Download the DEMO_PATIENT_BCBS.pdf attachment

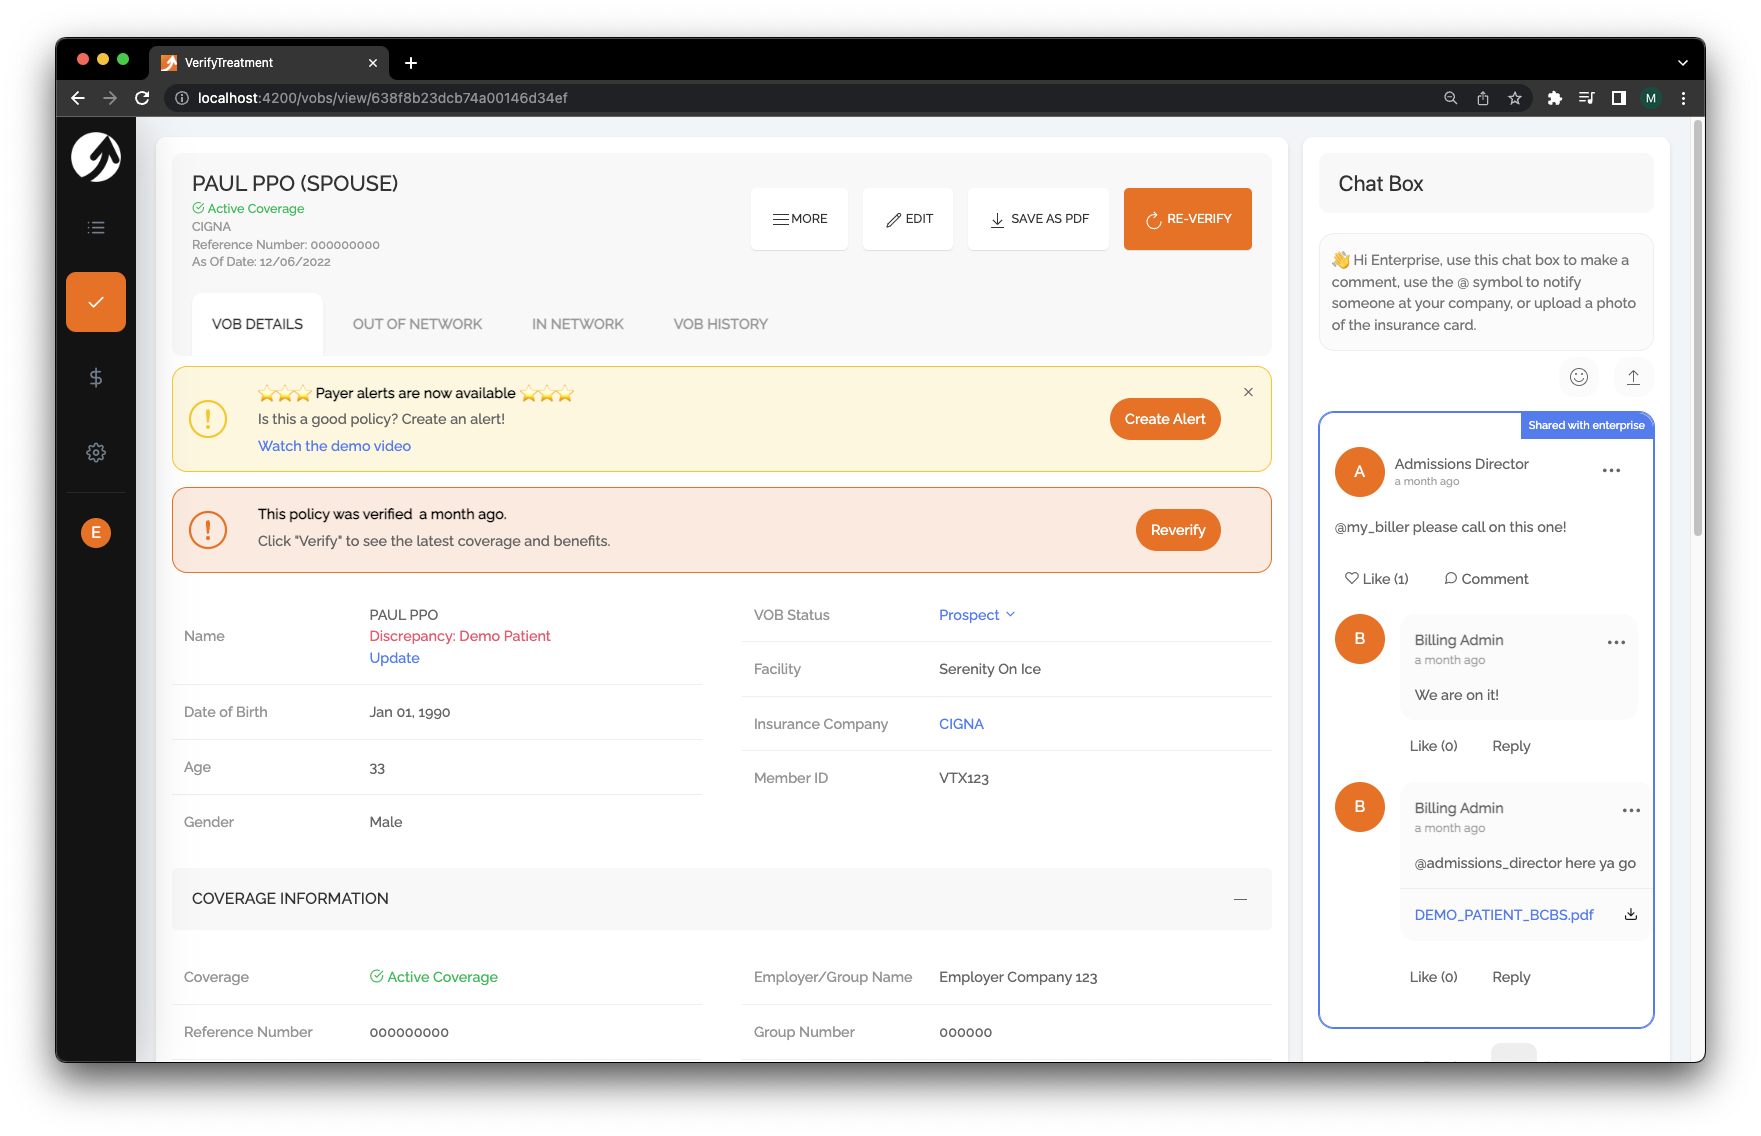pos(1631,914)
